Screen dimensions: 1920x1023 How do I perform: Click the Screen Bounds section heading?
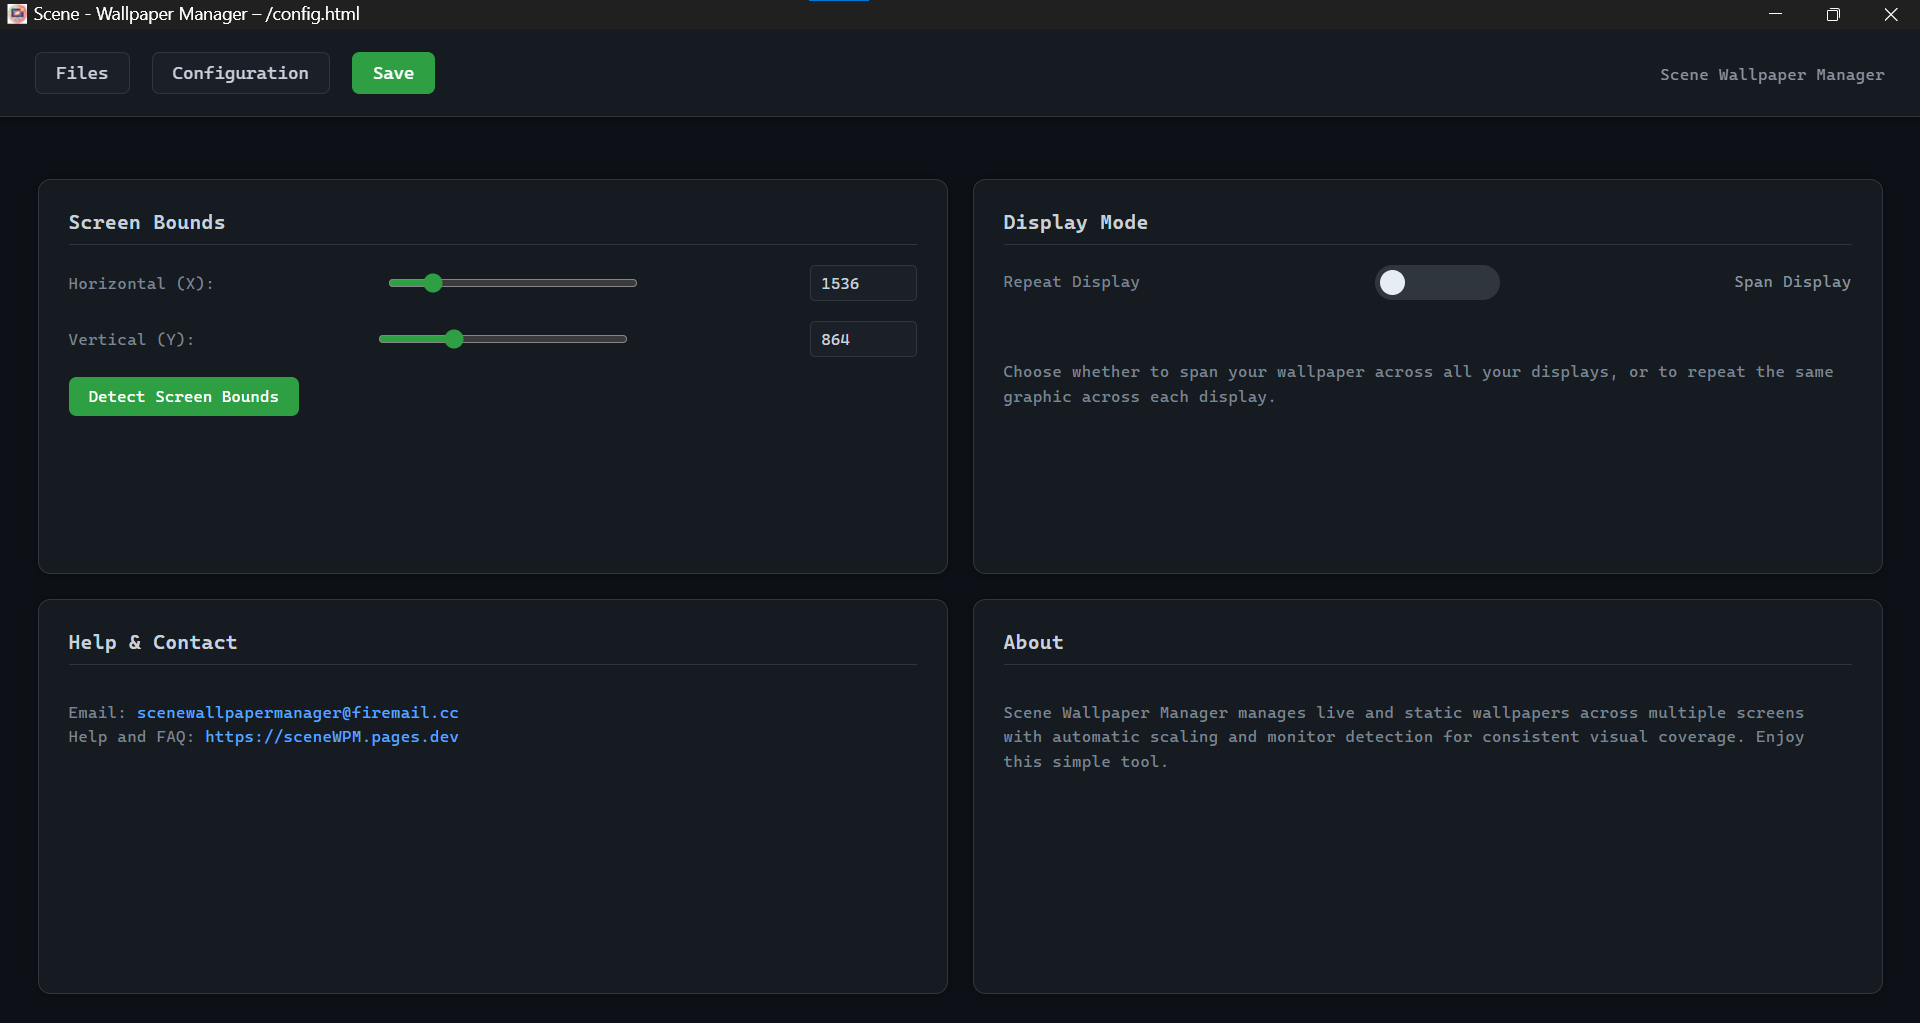pyautogui.click(x=146, y=222)
